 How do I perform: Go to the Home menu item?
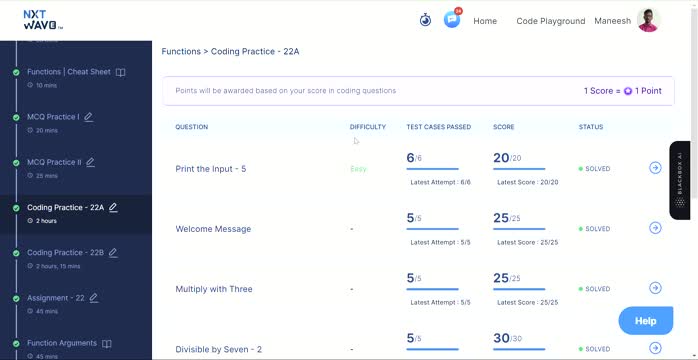point(485,21)
